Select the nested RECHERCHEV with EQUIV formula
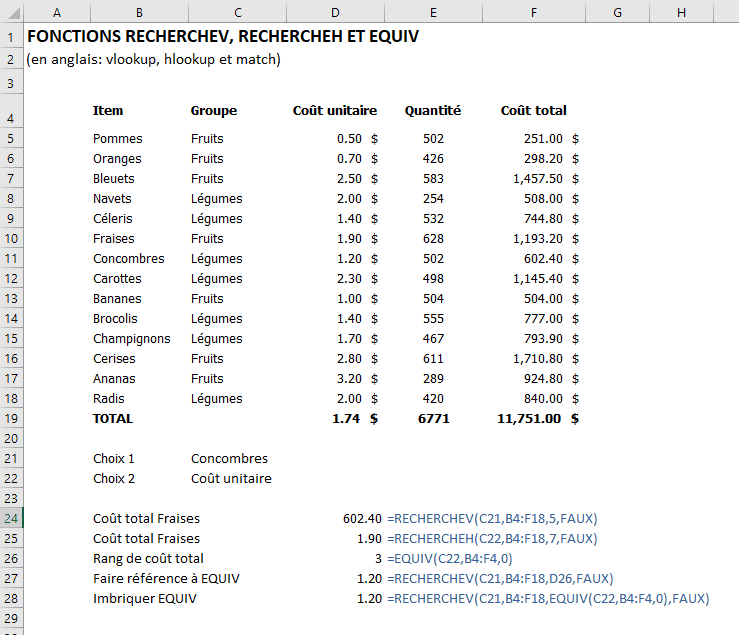Image resolution: width=739 pixels, height=635 pixels. tap(549, 599)
